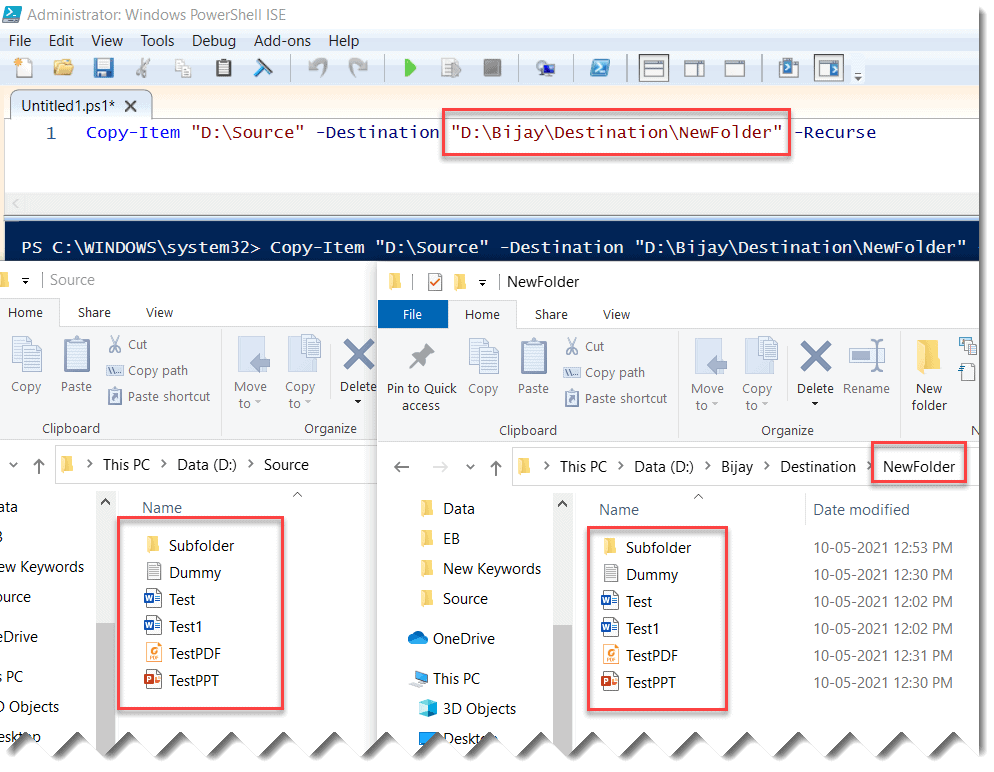Launch PowerShell.exe from the blue toolbar icon

point(600,68)
